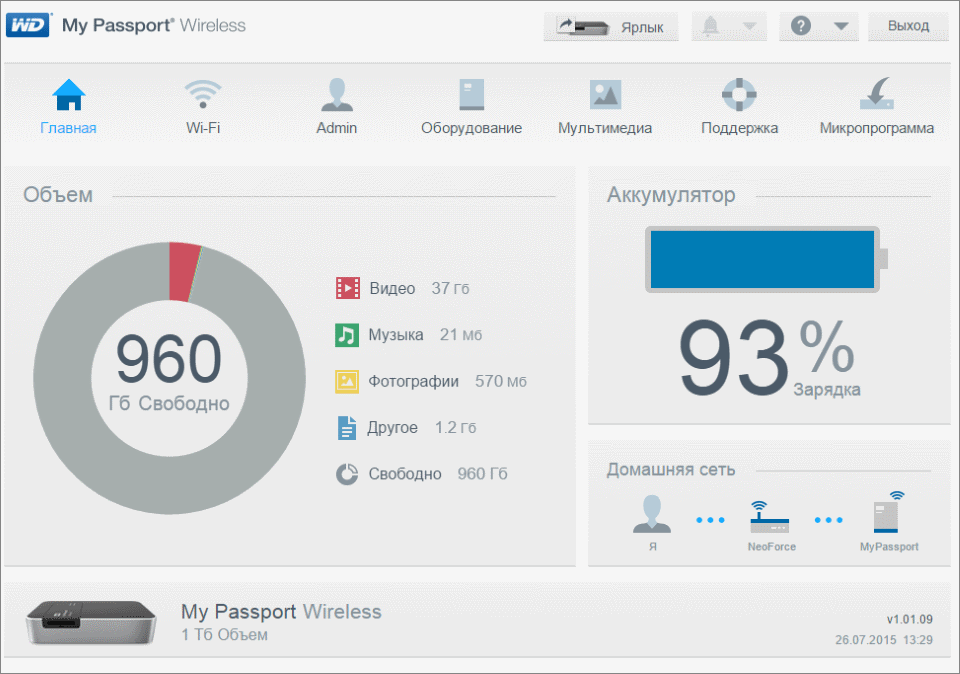
Task: Expand the help question mark dropdown
Action: 819,26
